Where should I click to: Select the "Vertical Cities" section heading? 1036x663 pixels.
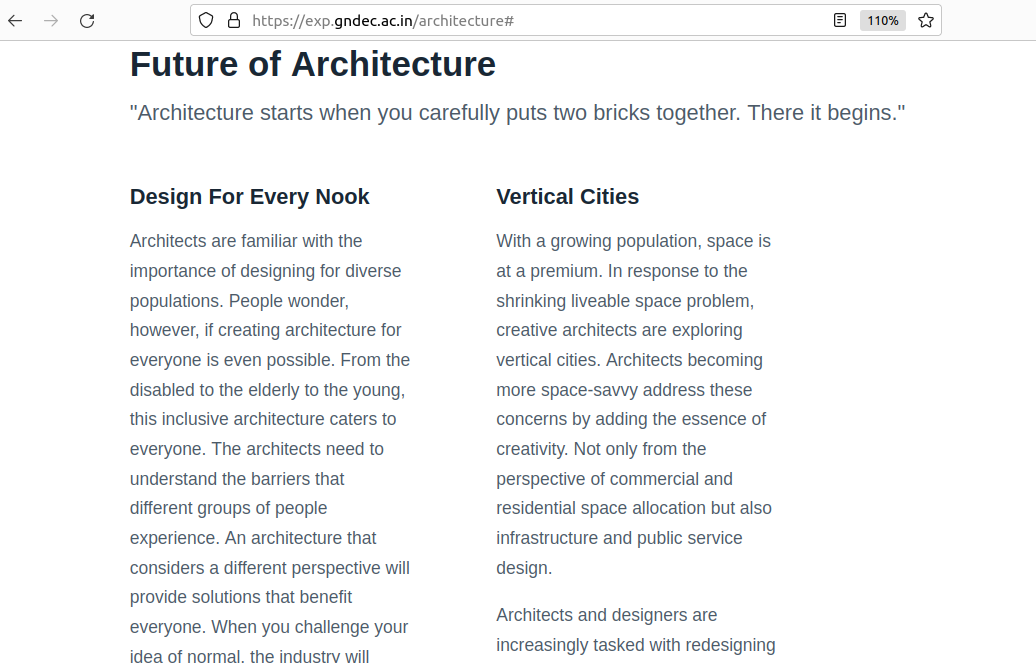[x=567, y=197]
